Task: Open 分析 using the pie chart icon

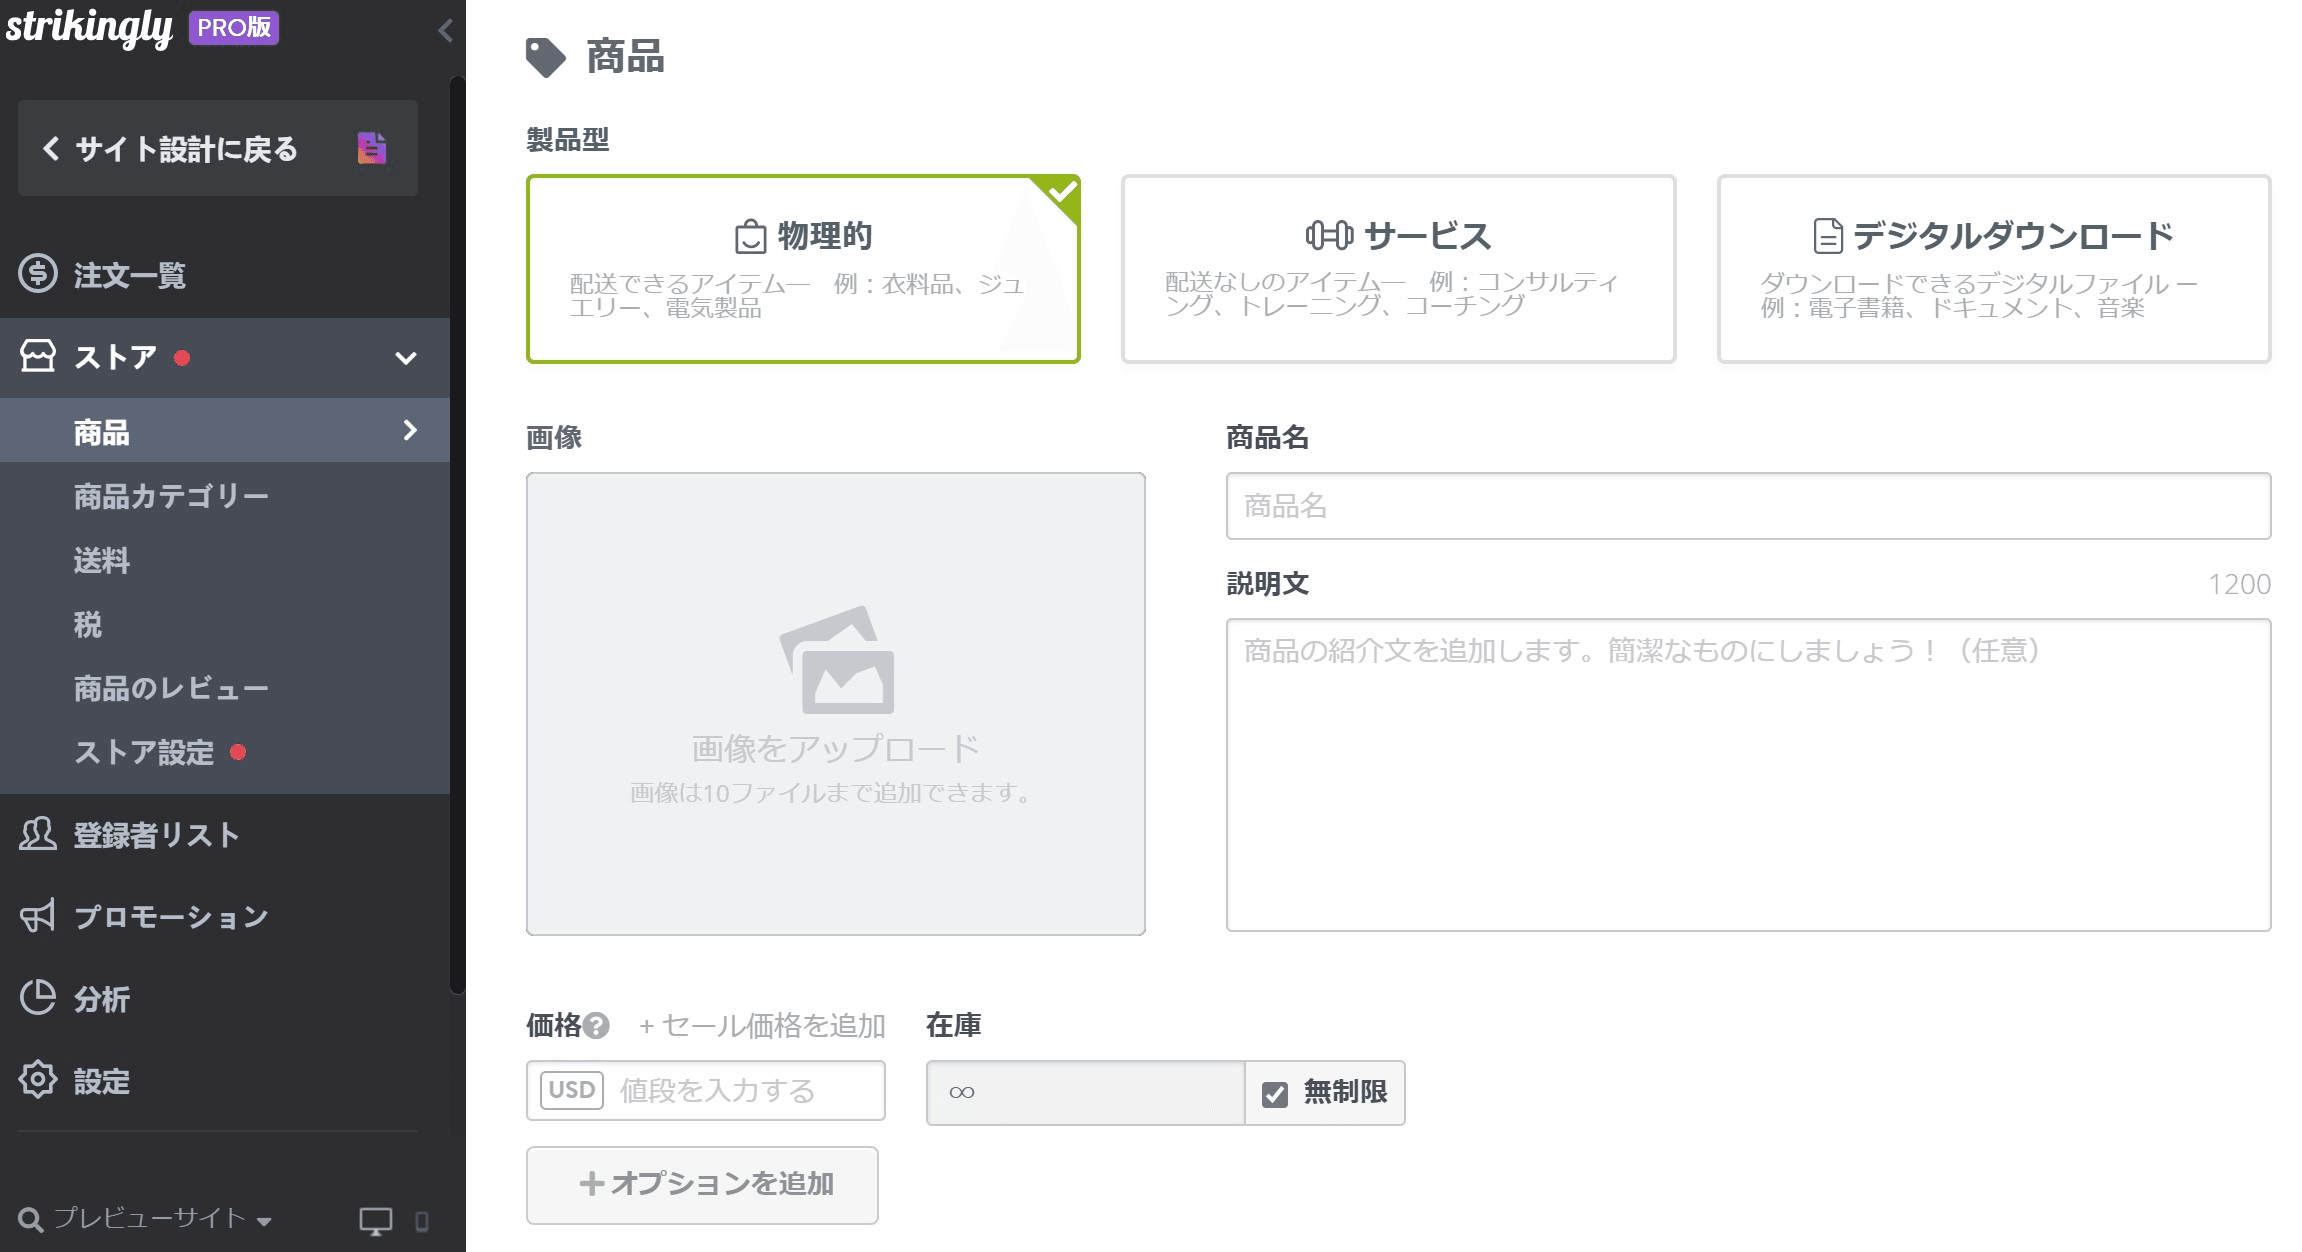Action: coord(36,998)
